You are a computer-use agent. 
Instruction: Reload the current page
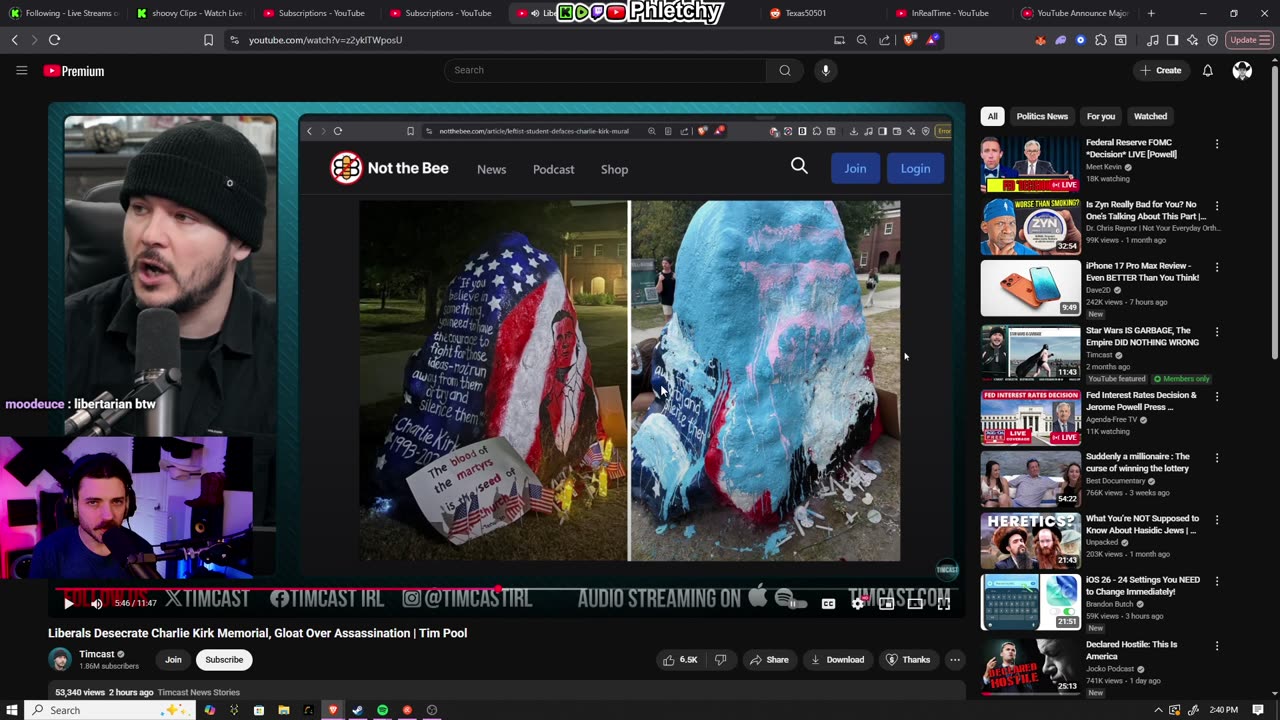tap(54, 40)
